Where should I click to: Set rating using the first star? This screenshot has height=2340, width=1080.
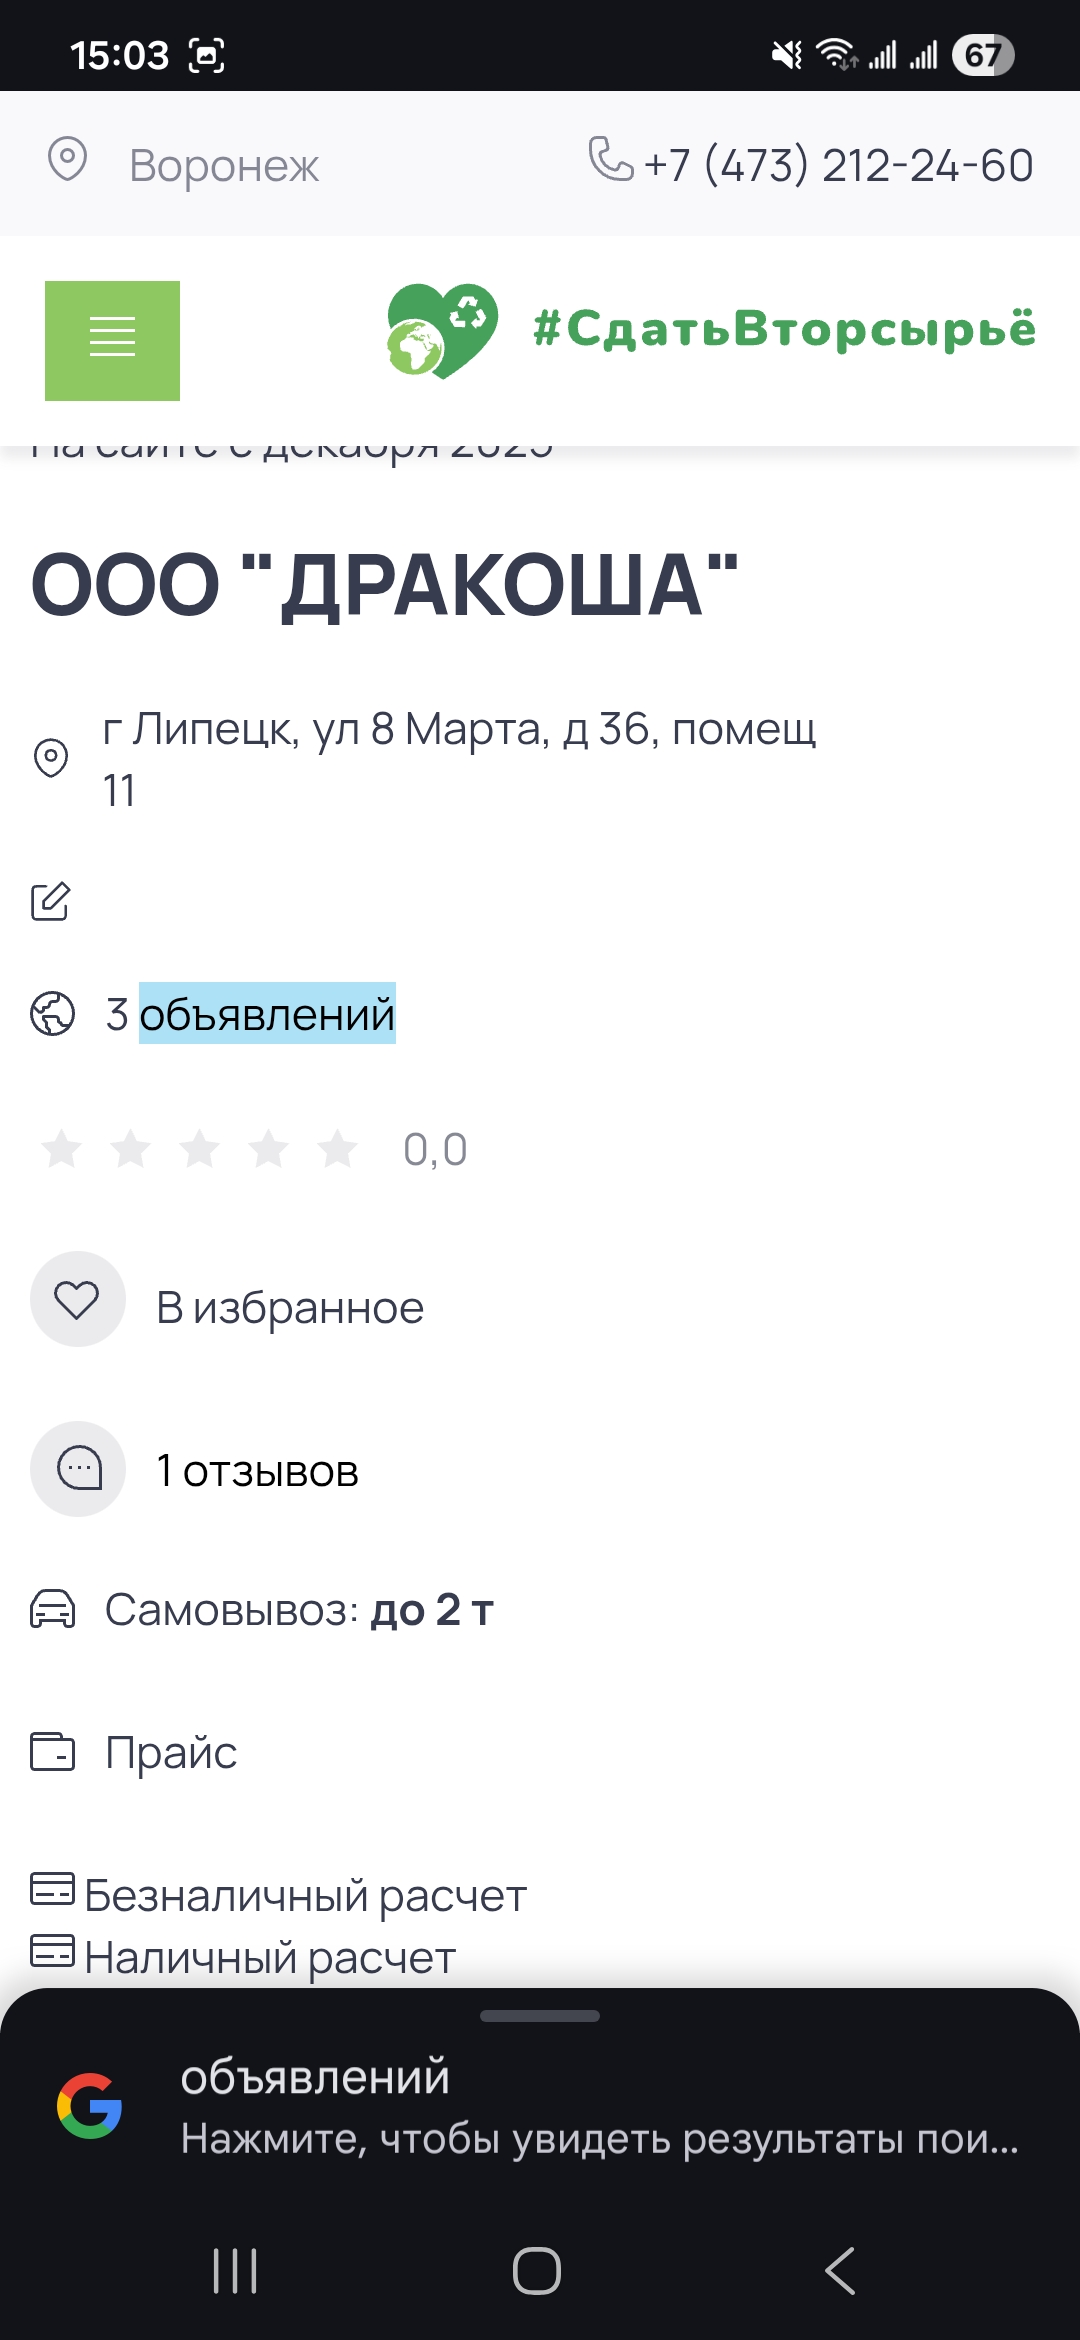[62, 1149]
